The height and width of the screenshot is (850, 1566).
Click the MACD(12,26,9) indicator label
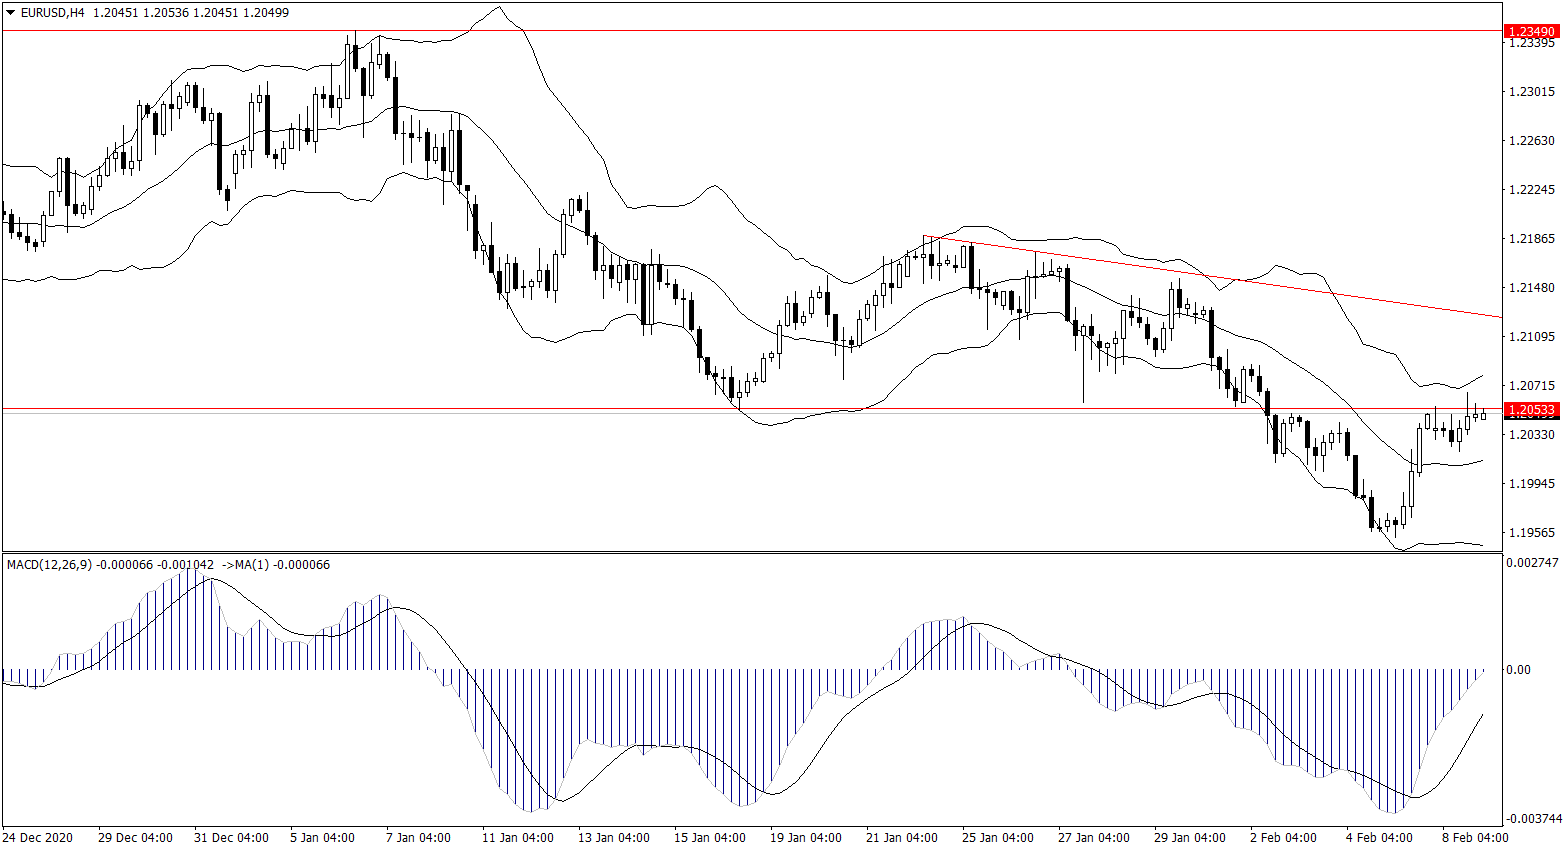click(x=49, y=565)
